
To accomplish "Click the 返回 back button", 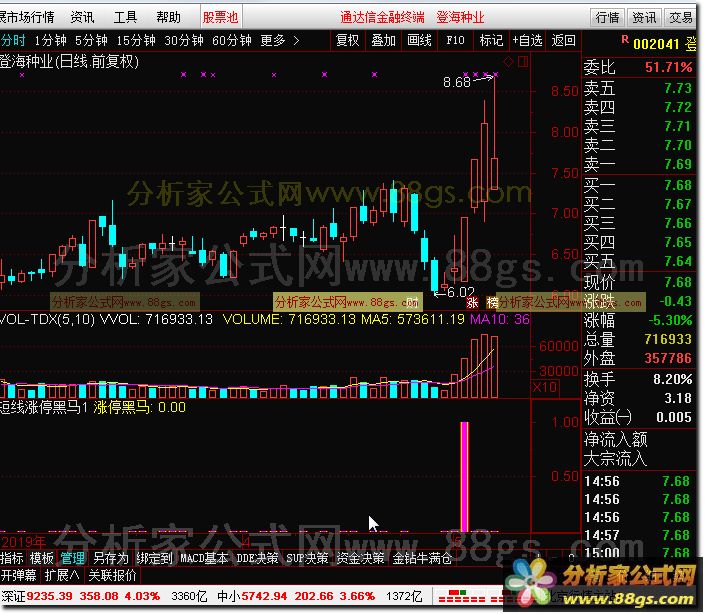I will [x=563, y=40].
